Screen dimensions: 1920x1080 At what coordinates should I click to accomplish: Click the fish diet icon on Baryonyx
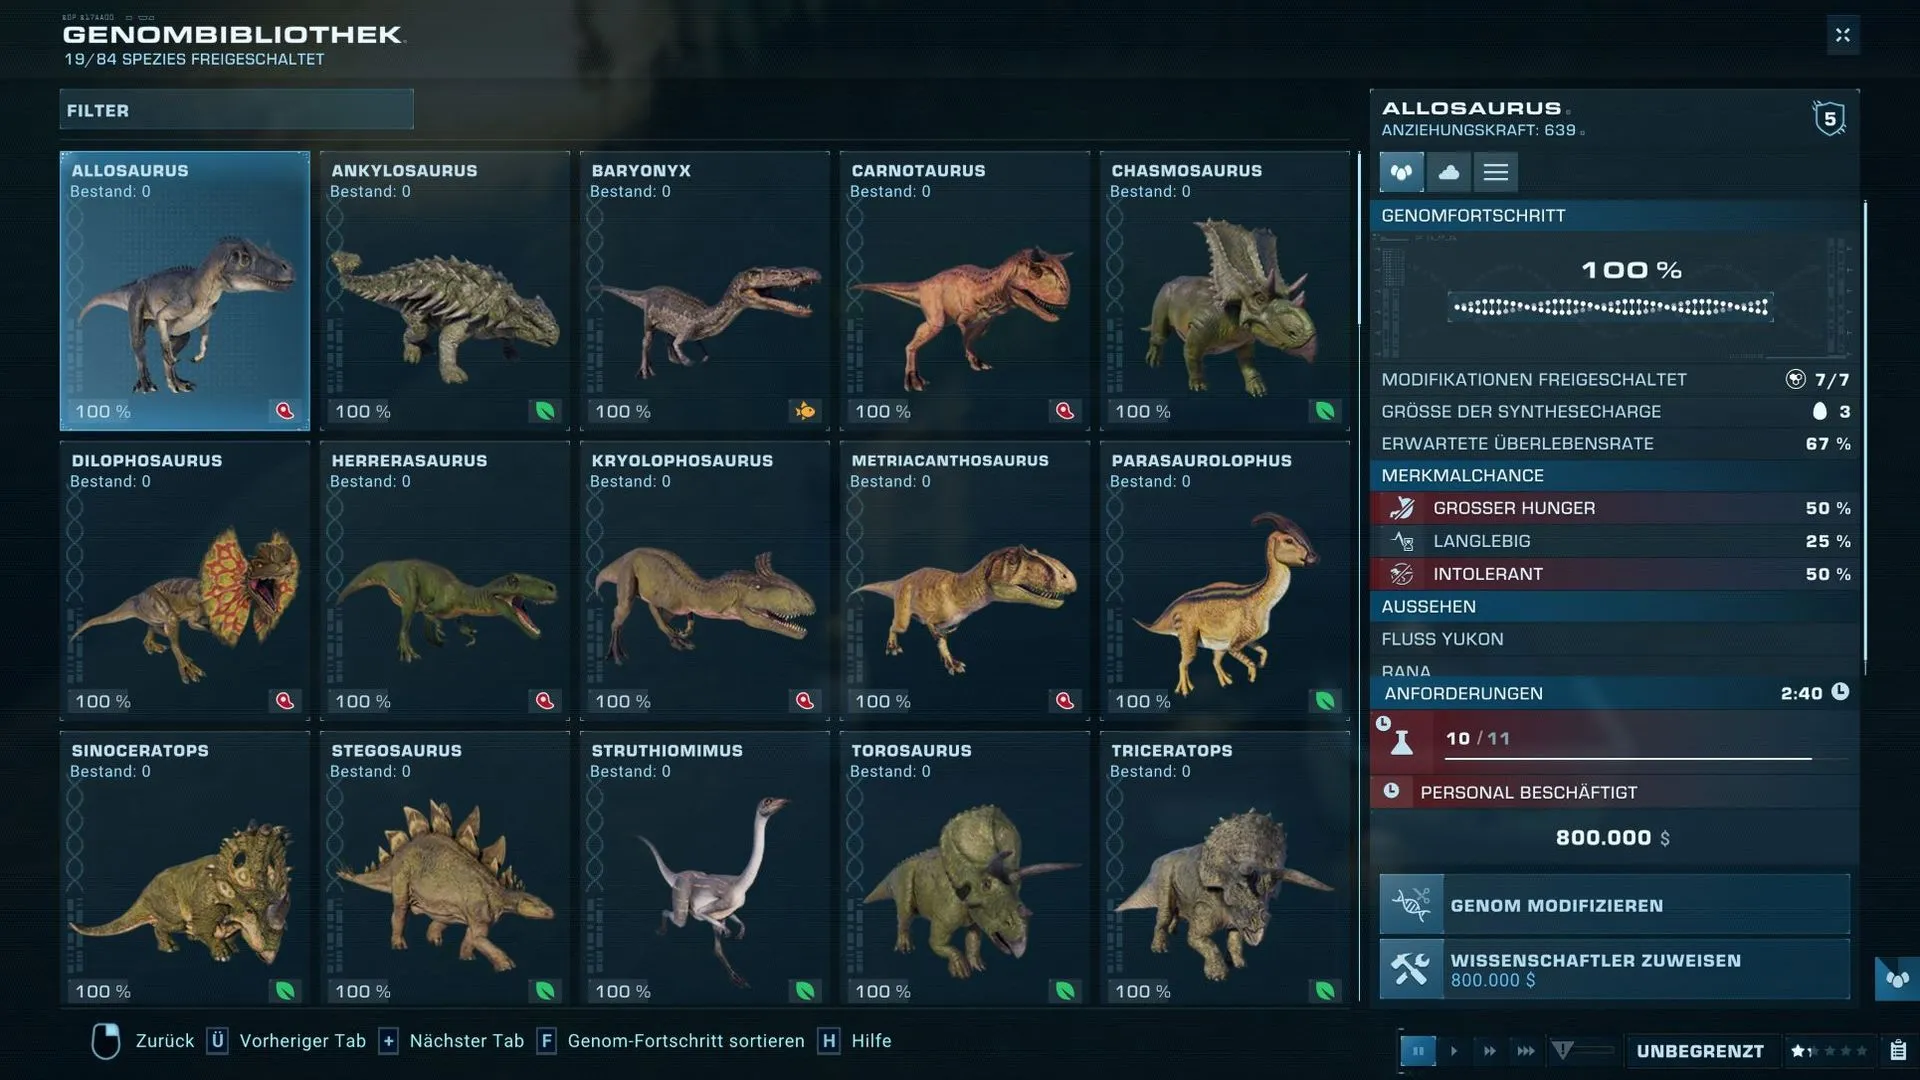[804, 411]
